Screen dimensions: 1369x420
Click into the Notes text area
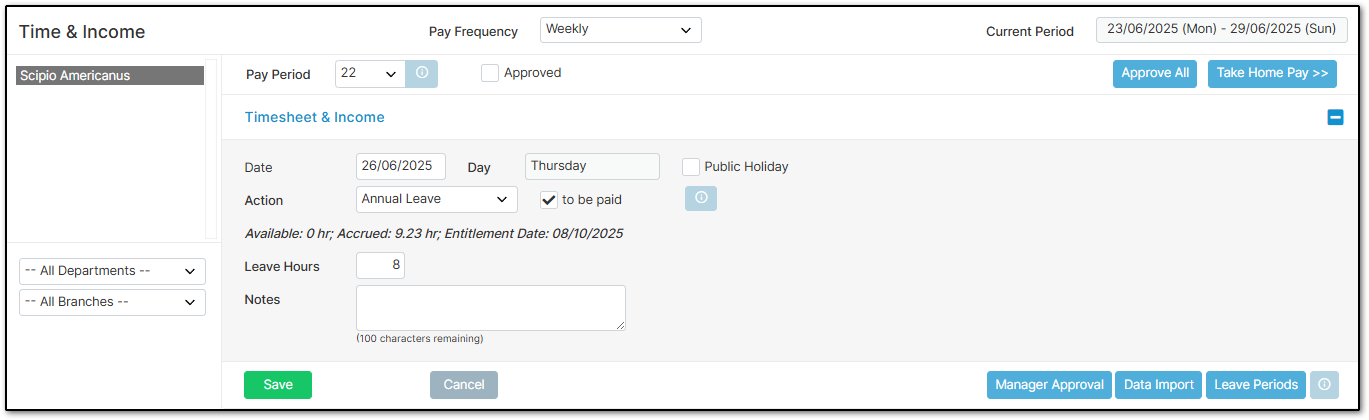point(491,308)
